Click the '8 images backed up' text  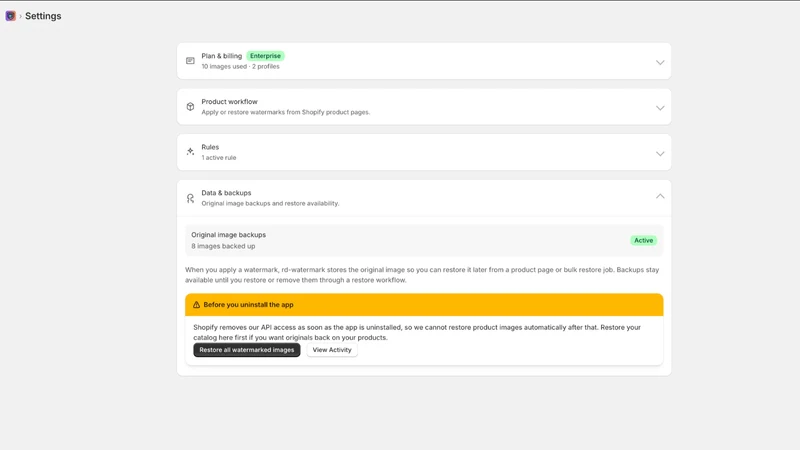(223, 246)
